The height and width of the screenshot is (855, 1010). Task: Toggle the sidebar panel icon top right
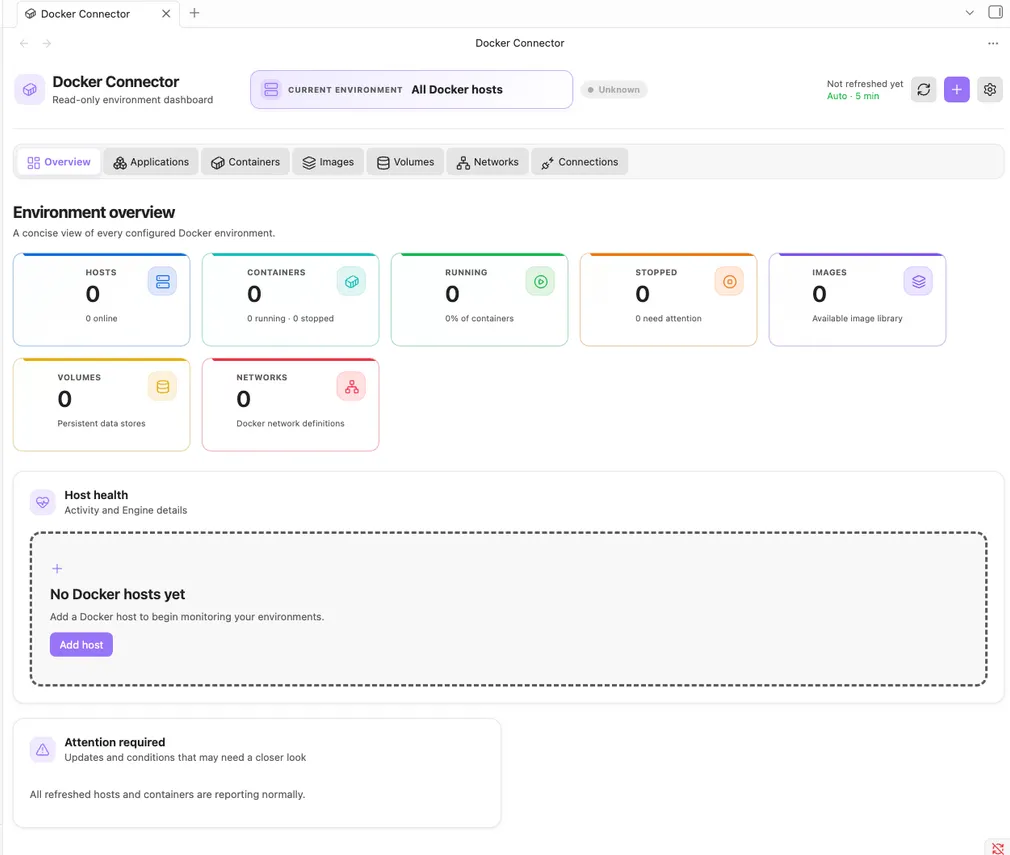pyautogui.click(x=995, y=12)
